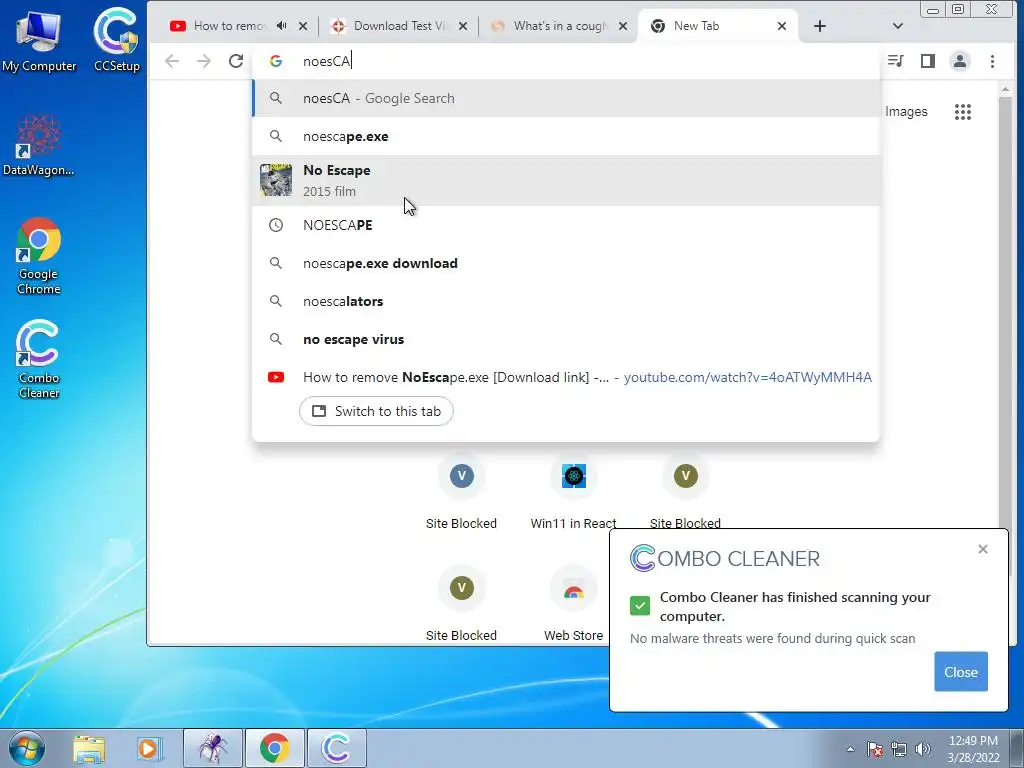Open the Action Center flag icon
The image size is (1024, 768).
tap(874, 749)
